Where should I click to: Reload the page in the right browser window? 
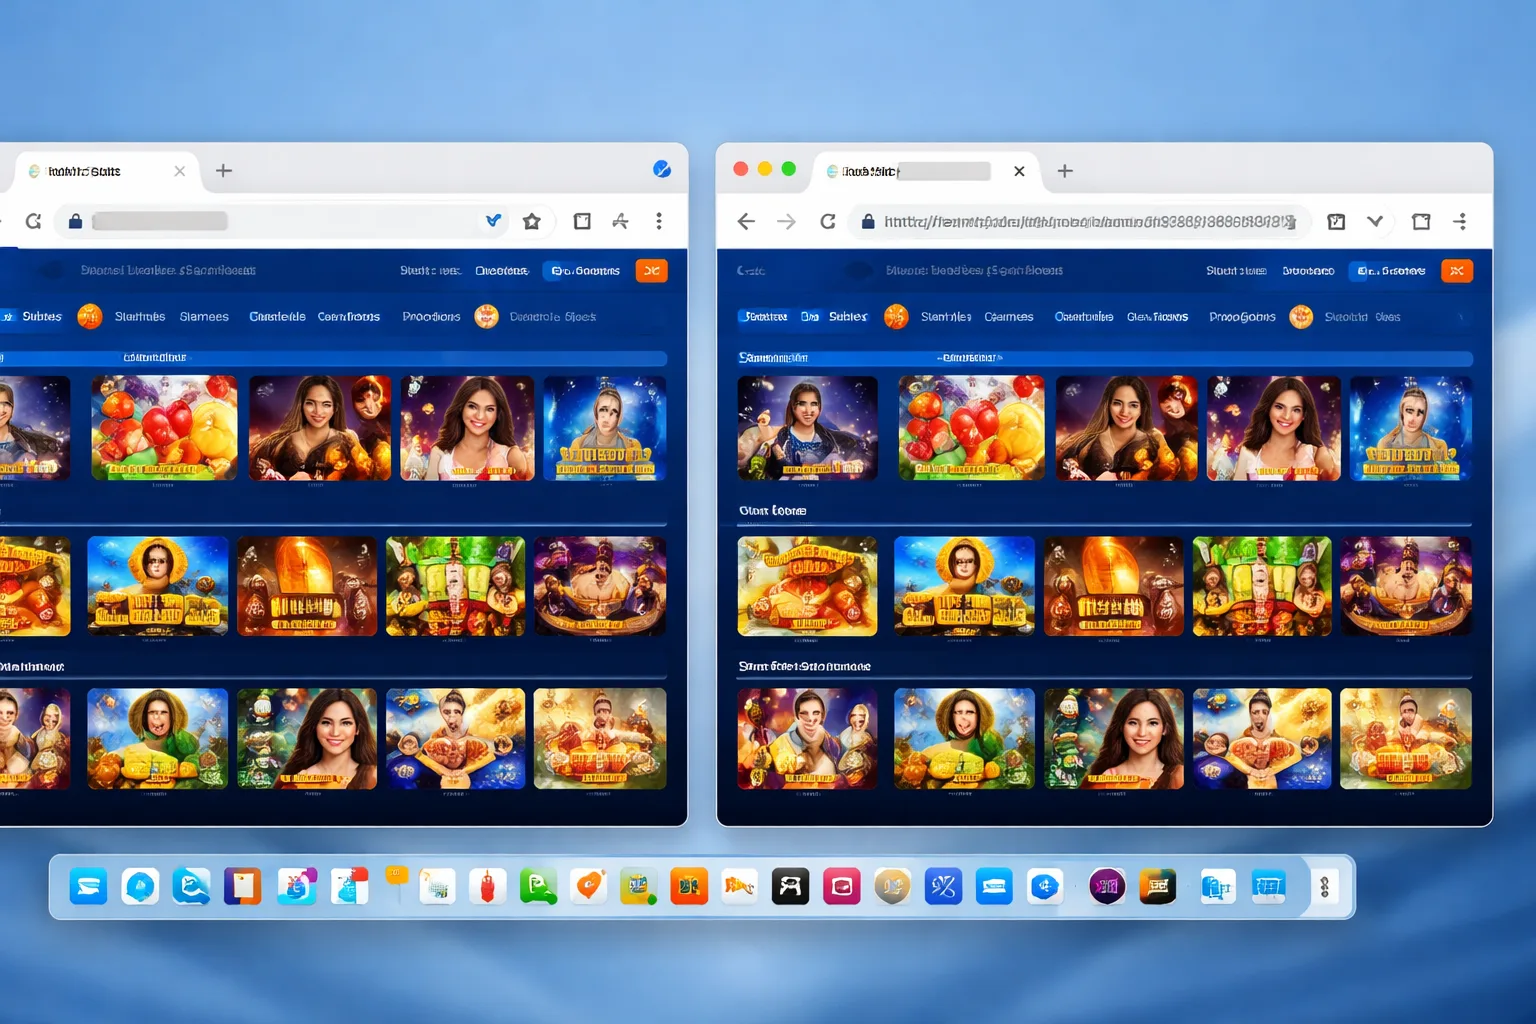(x=828, y=221)
